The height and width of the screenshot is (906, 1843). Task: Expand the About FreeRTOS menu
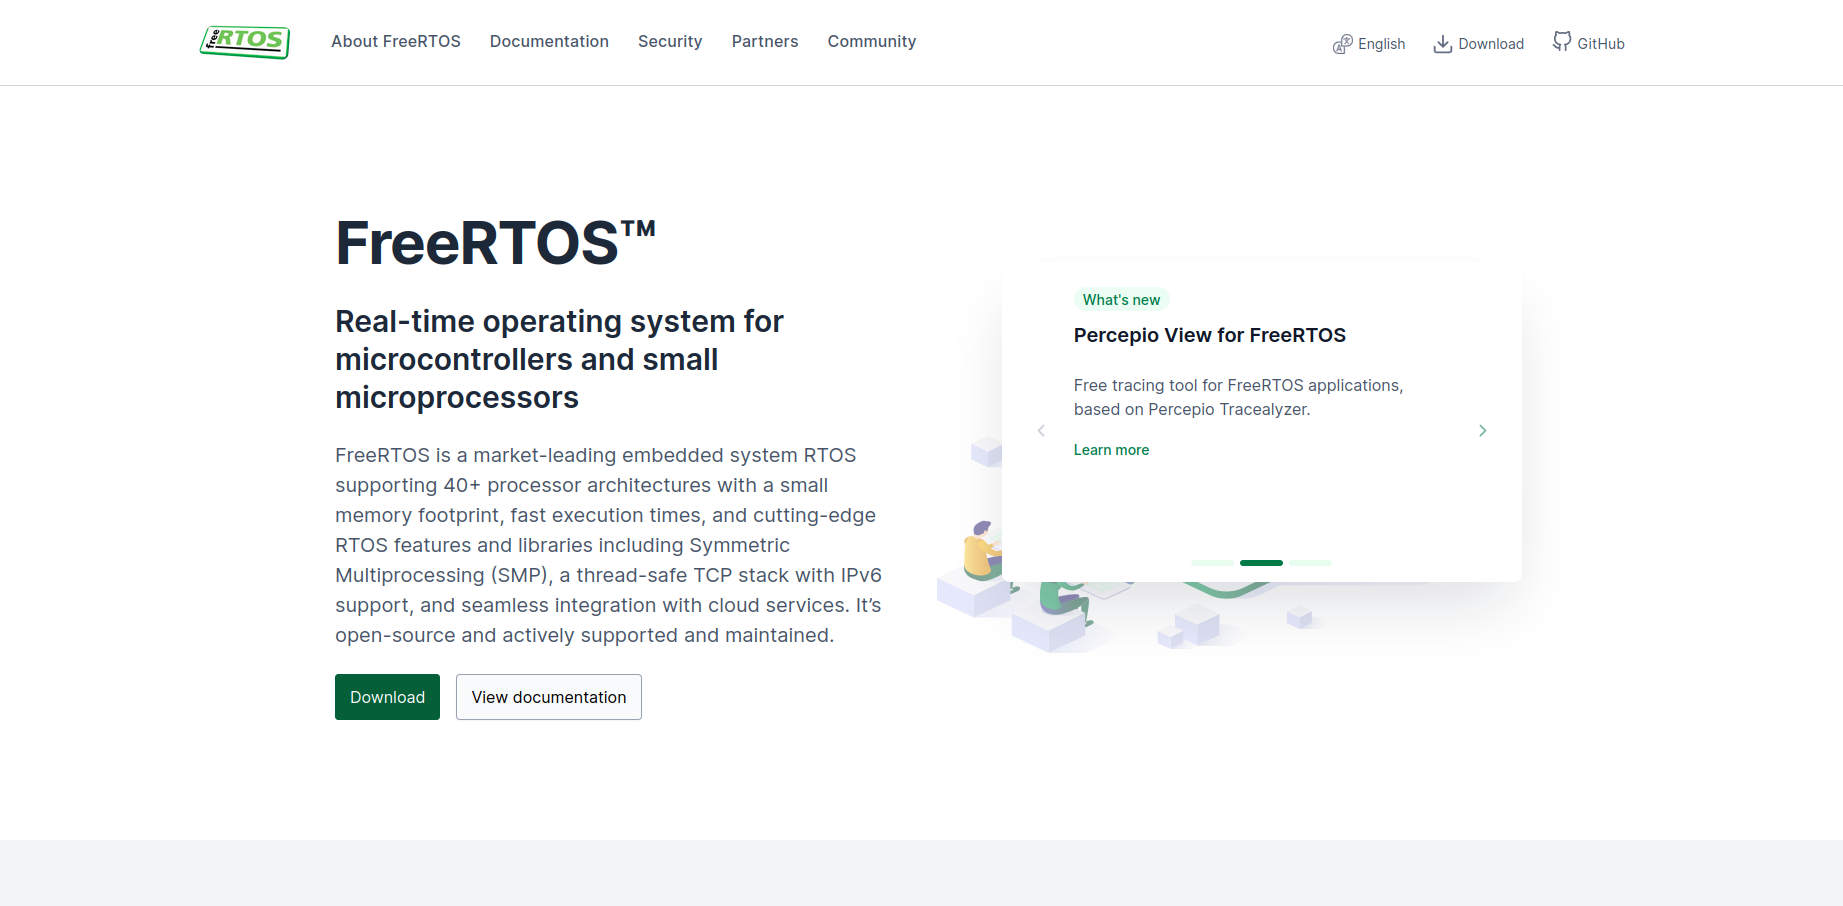pyautogui.click(x=396, y=41)
